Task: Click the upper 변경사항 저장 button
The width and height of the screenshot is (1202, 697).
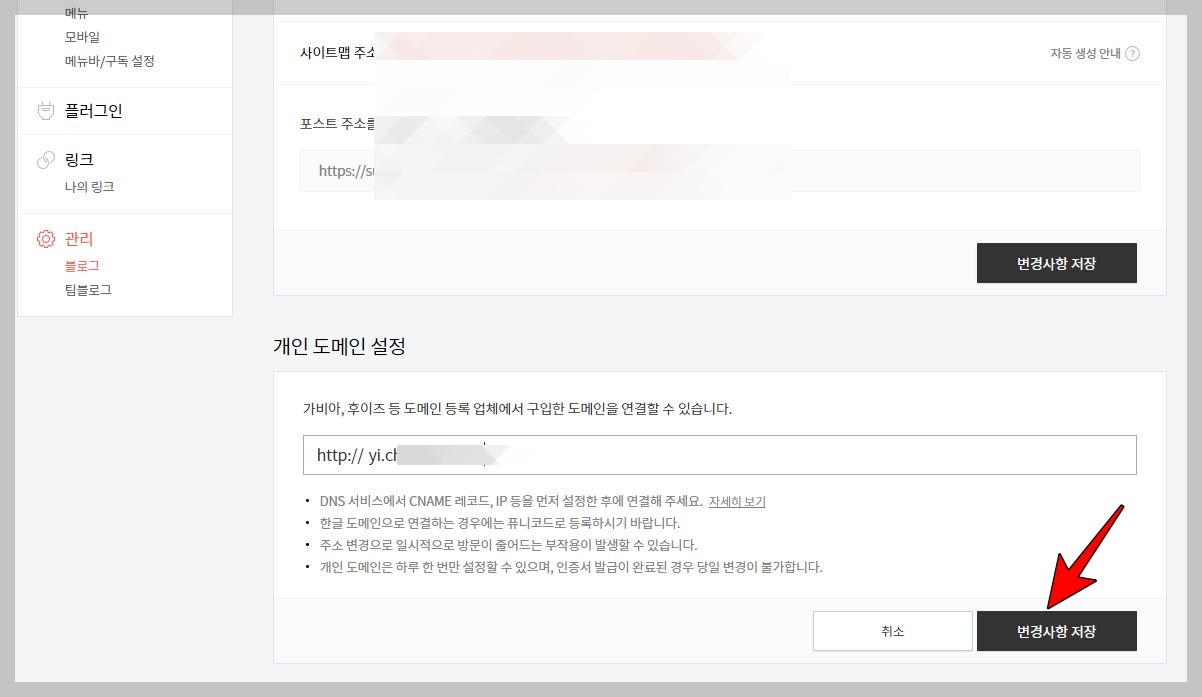Action: tap(1056, 263)
